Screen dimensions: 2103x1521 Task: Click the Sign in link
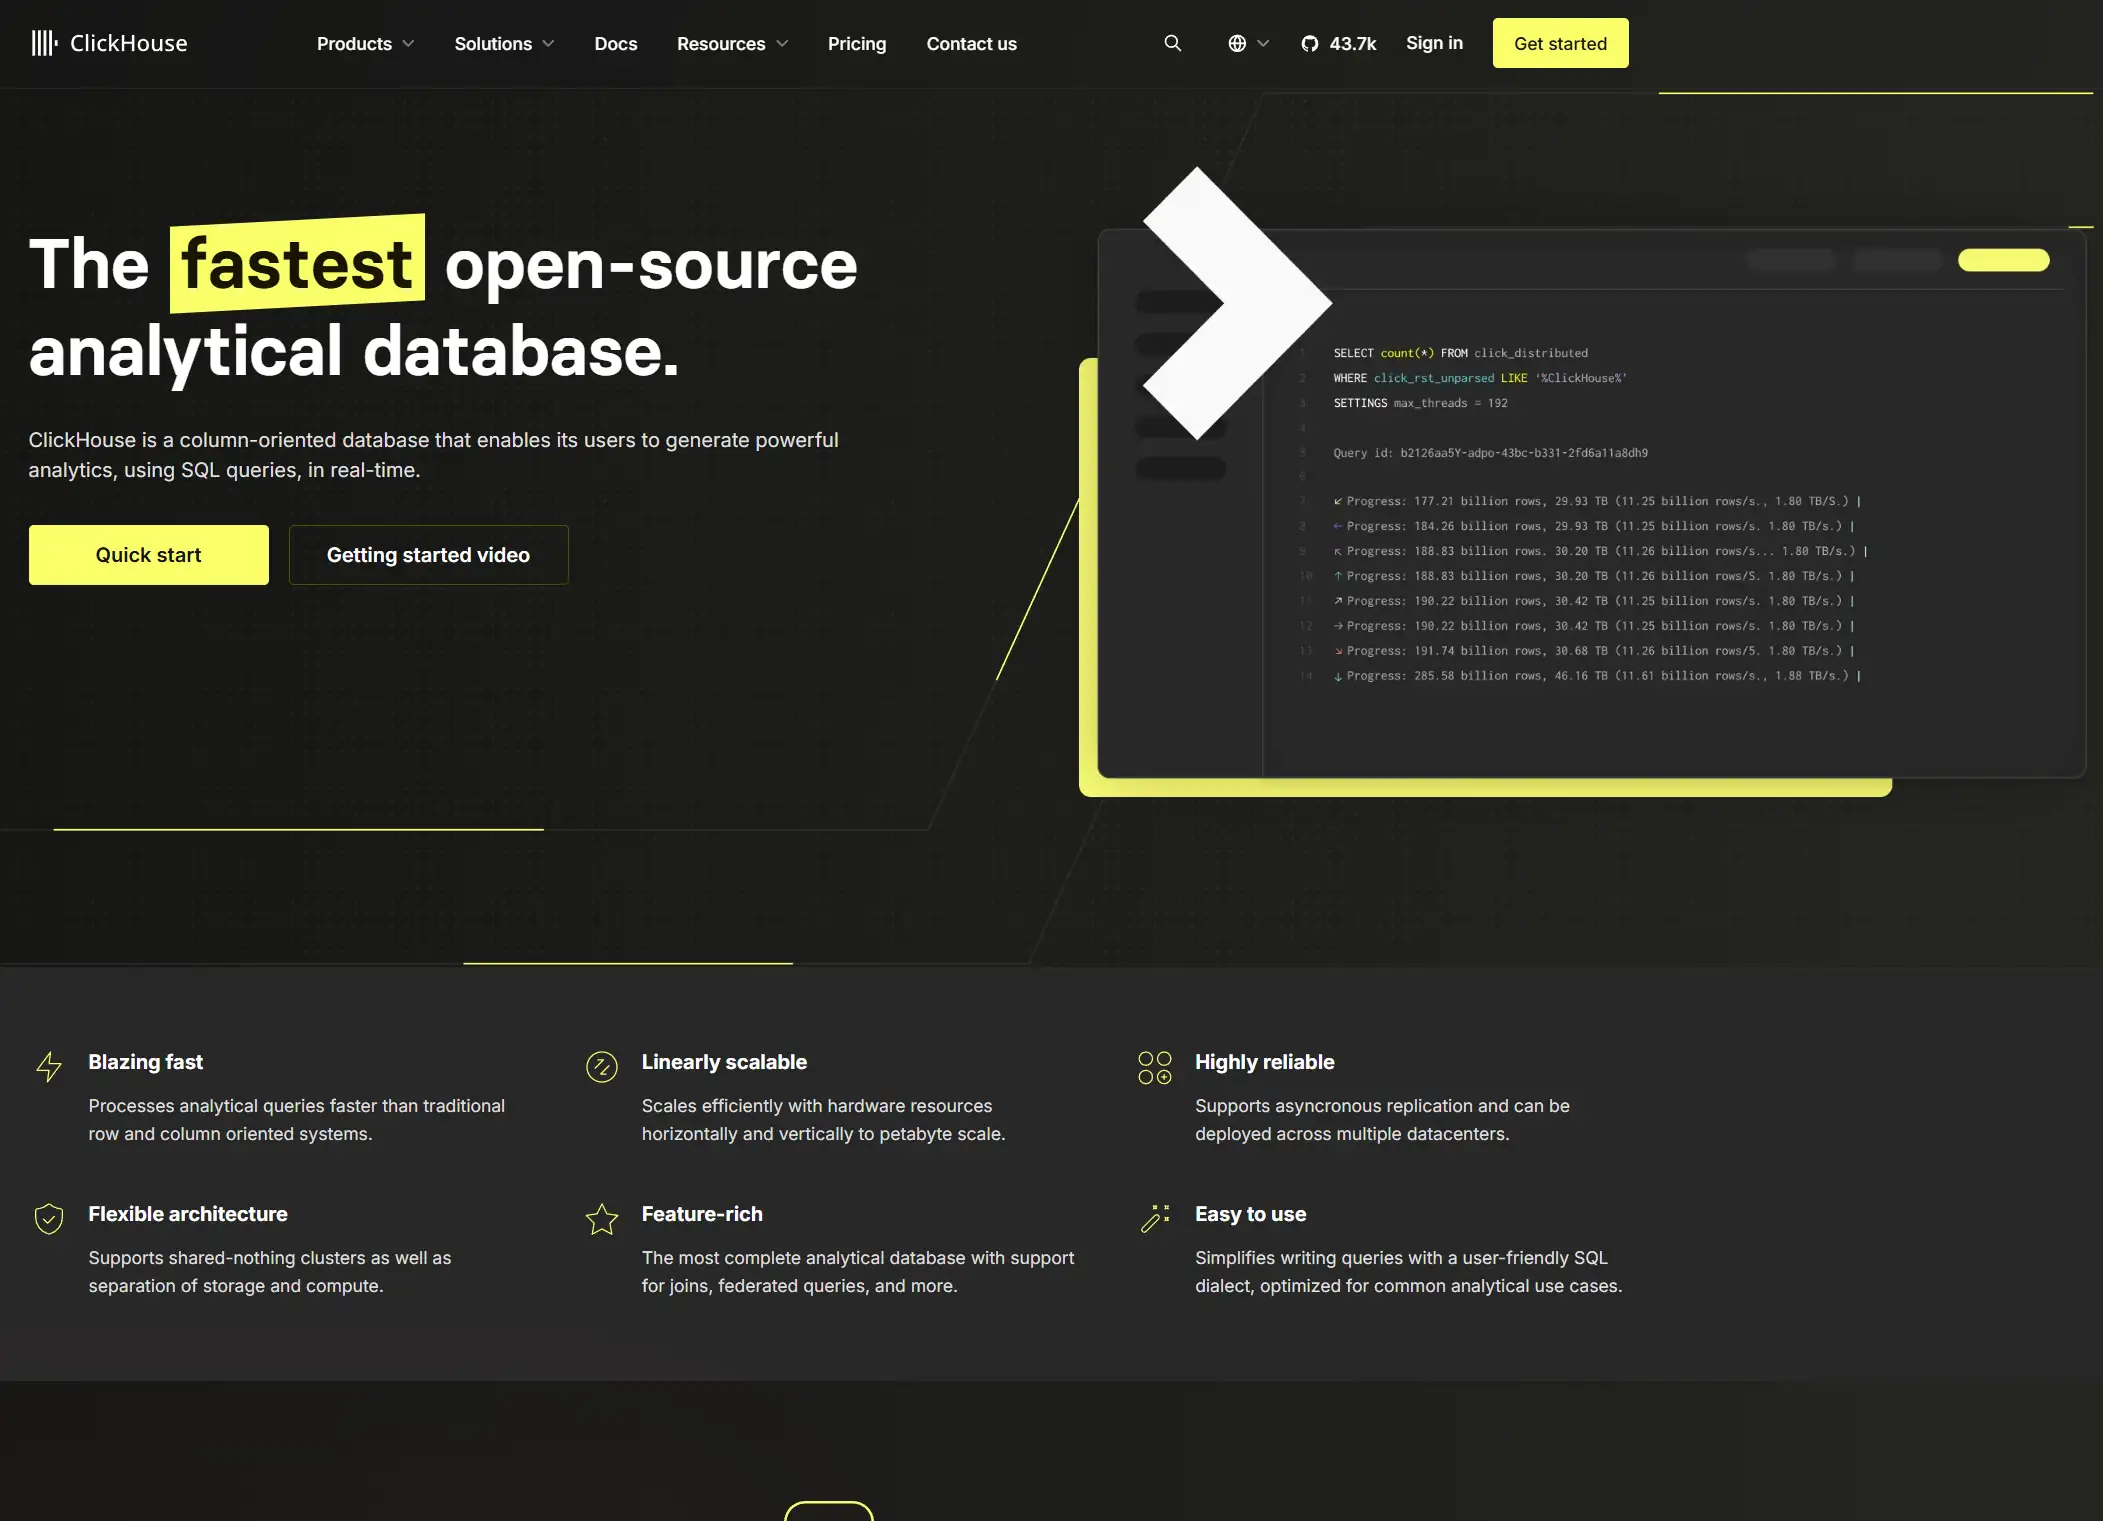(1433, 43)
